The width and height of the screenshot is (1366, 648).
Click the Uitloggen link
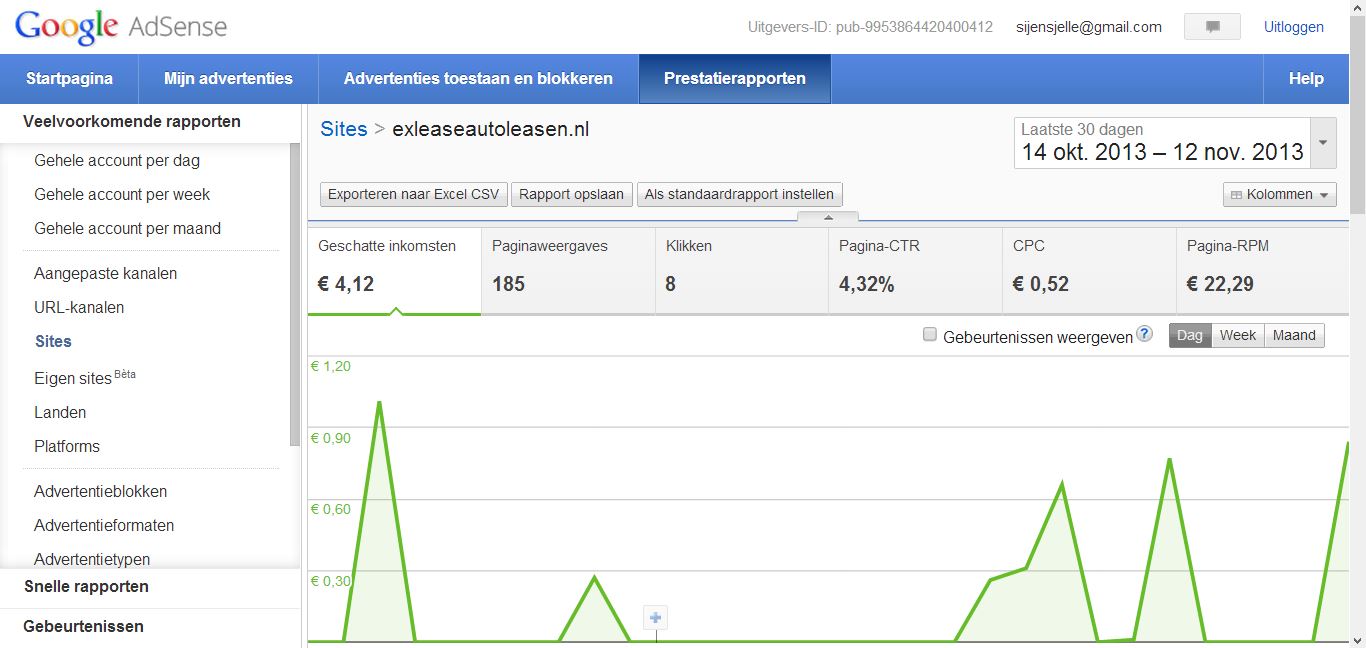[1294, 27]
